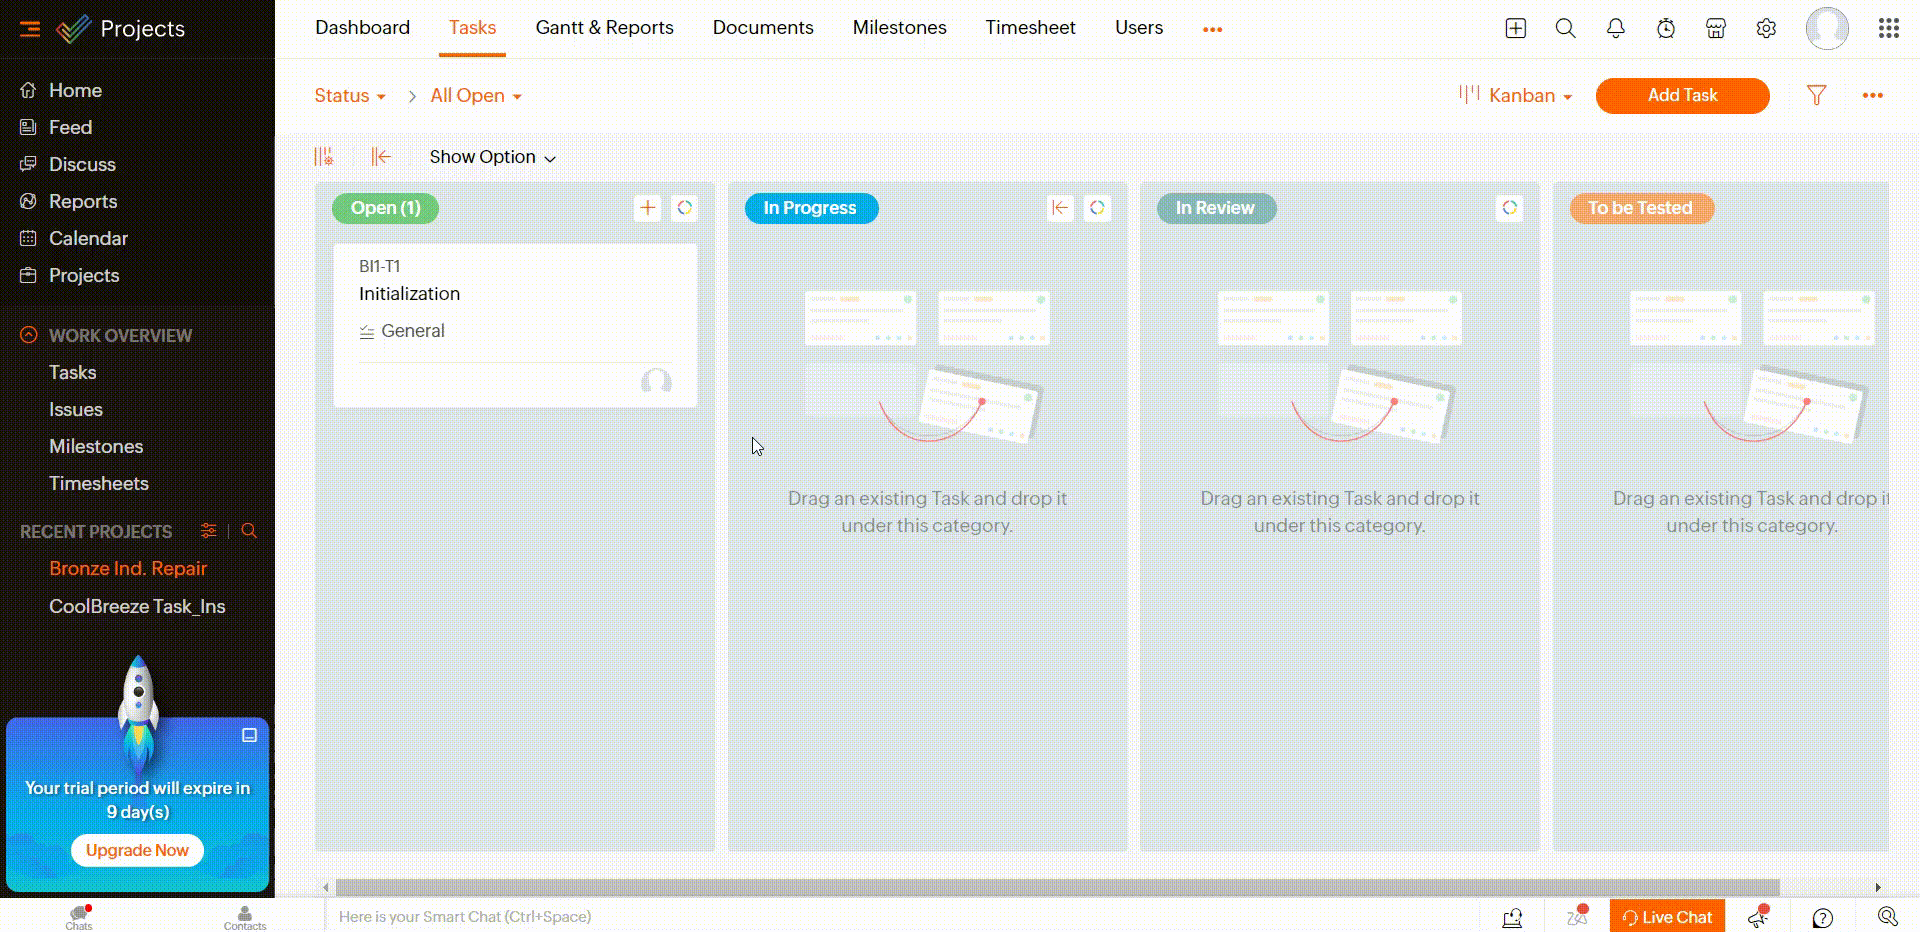Open the Initialization task card

point(410,294)
